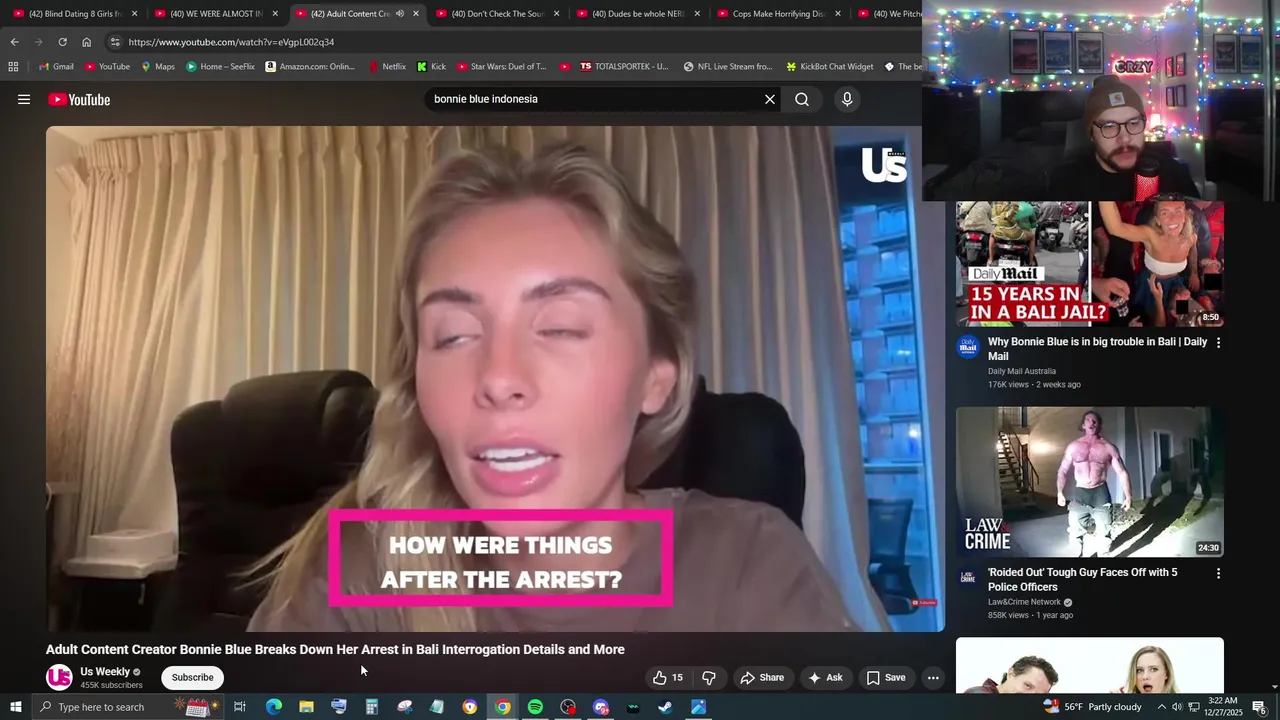Open the Netflix bookmark
The height and width of the screenshot is (720, 1280).
386,67
